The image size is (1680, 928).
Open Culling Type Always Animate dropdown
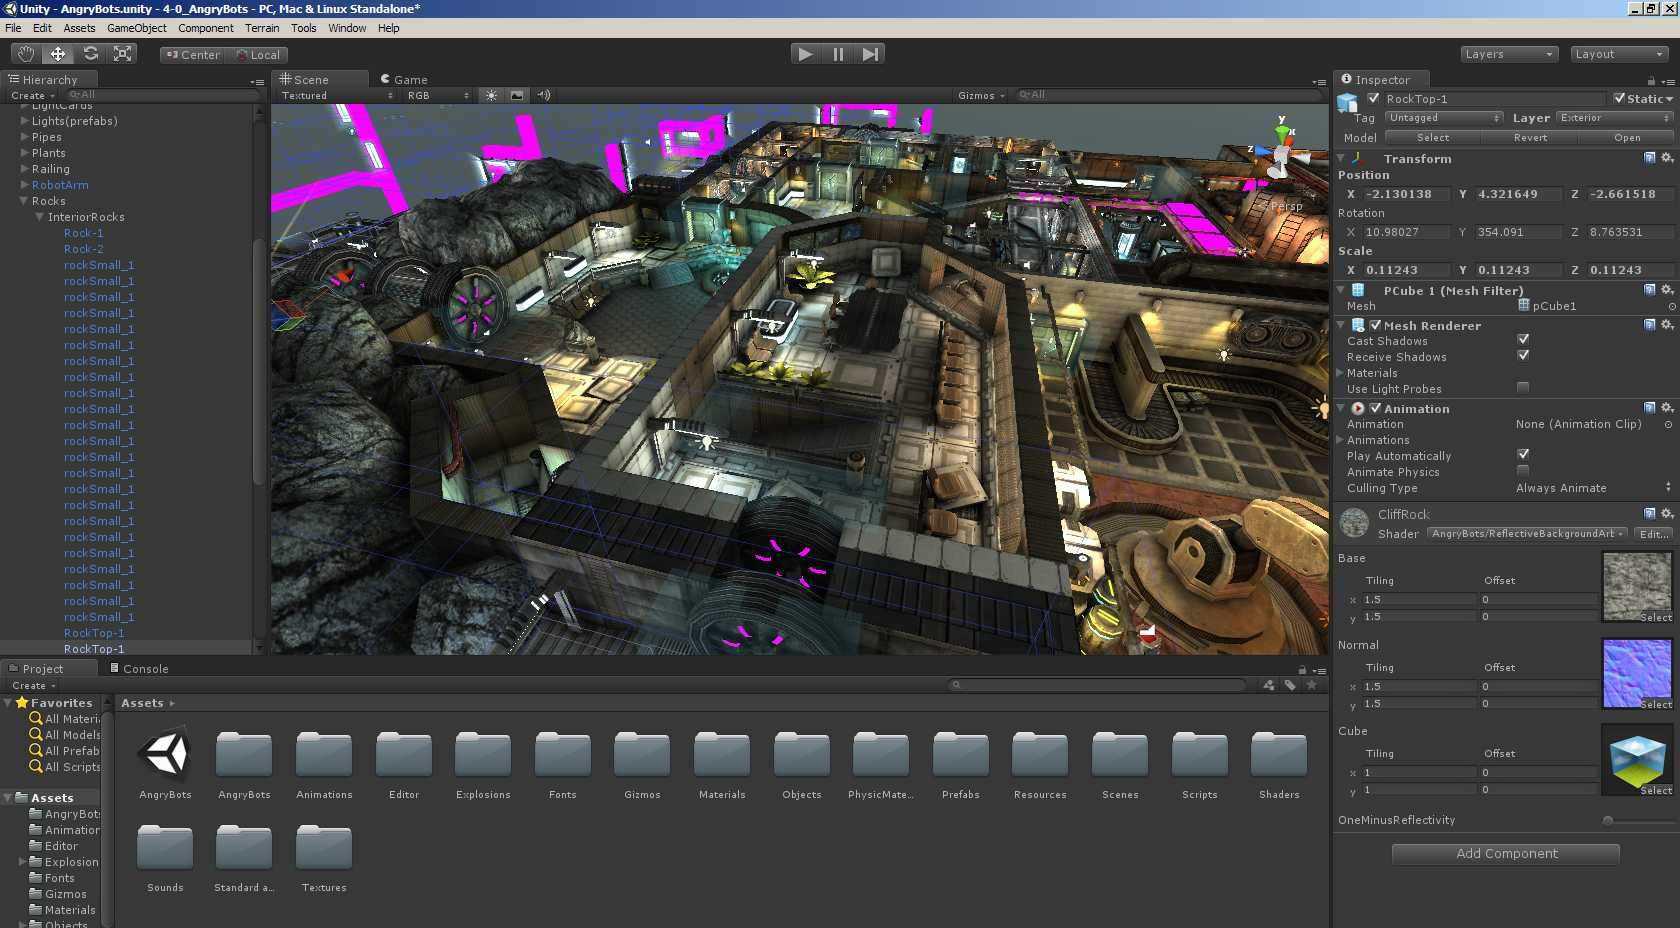(1593, 487)
